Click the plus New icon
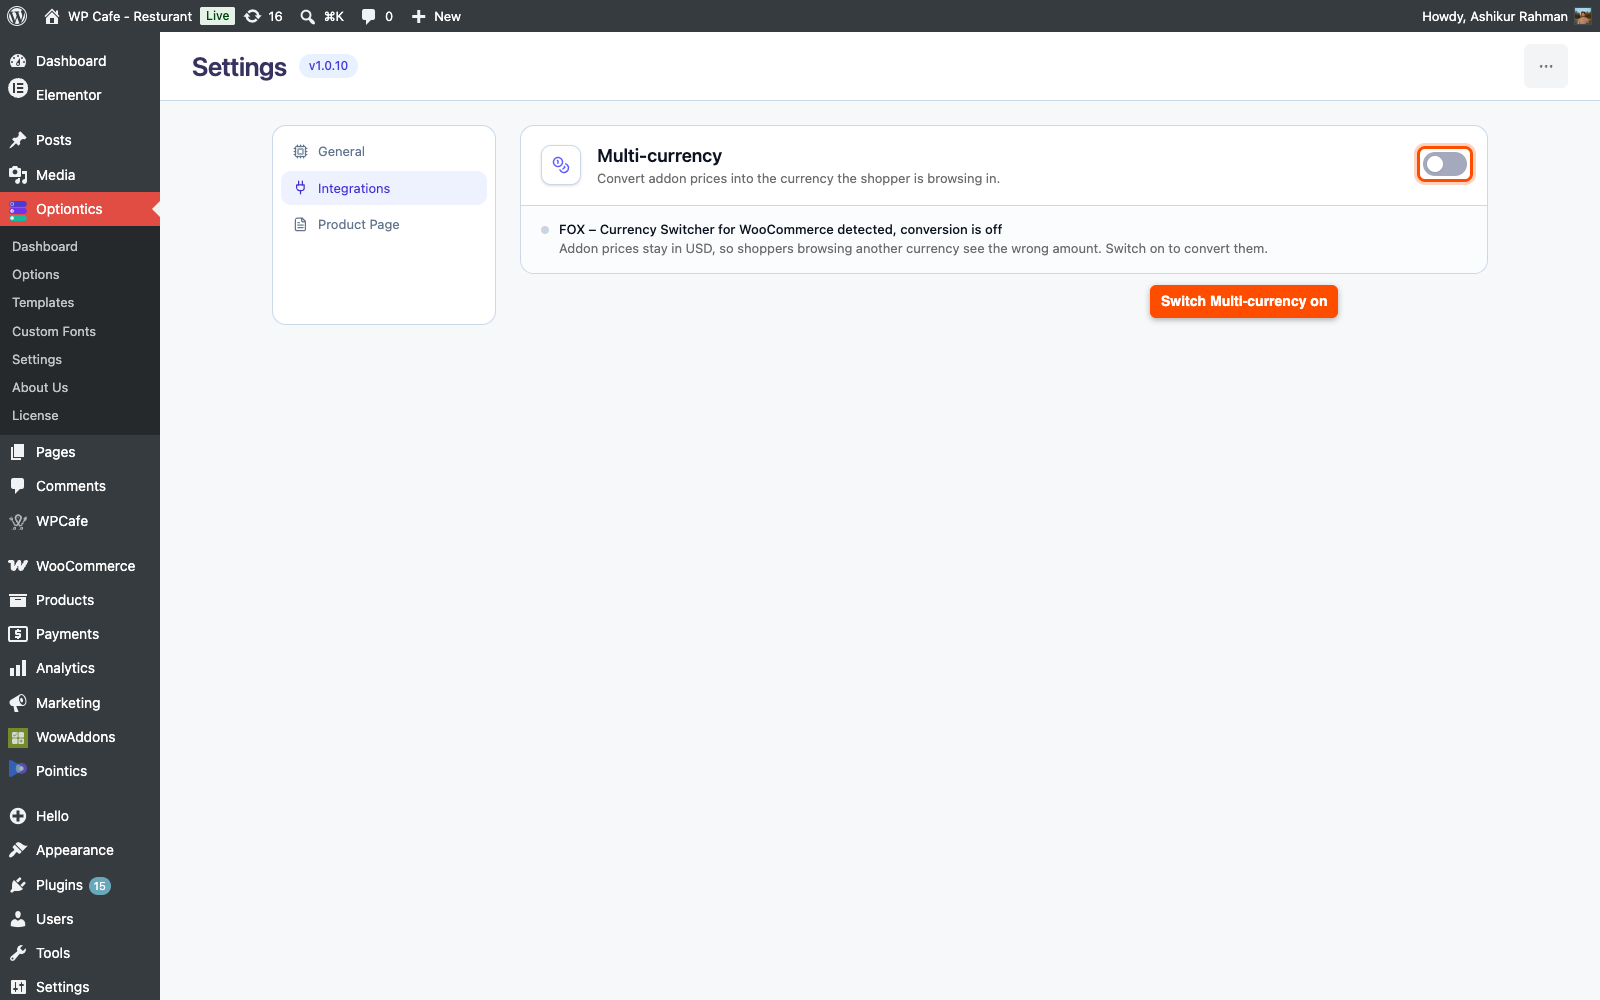This screenshot has width=1600, height=1000. pyautogui.click(x=419, y=16)
